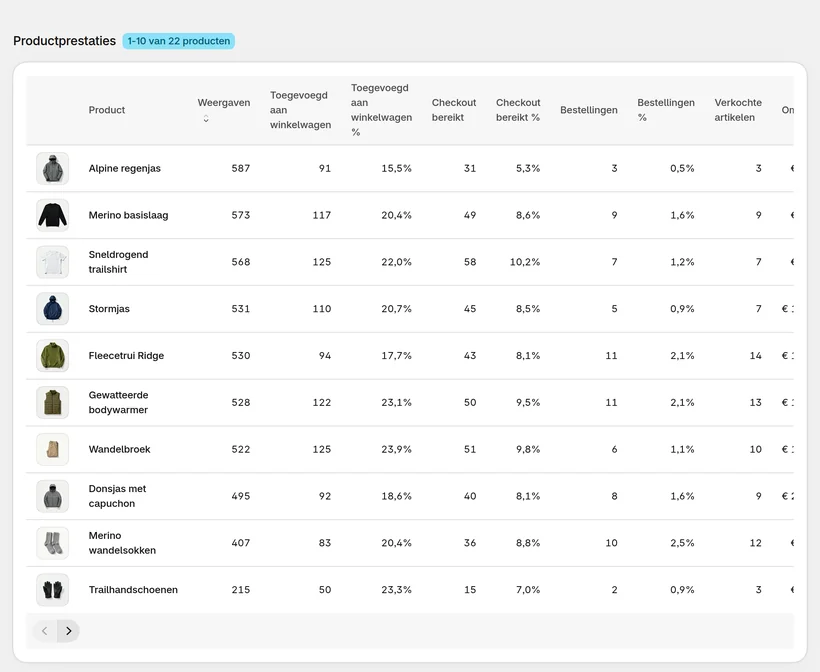Select Sneldrogend trailshirt checkout percentage 10,2%

point(525,262)
